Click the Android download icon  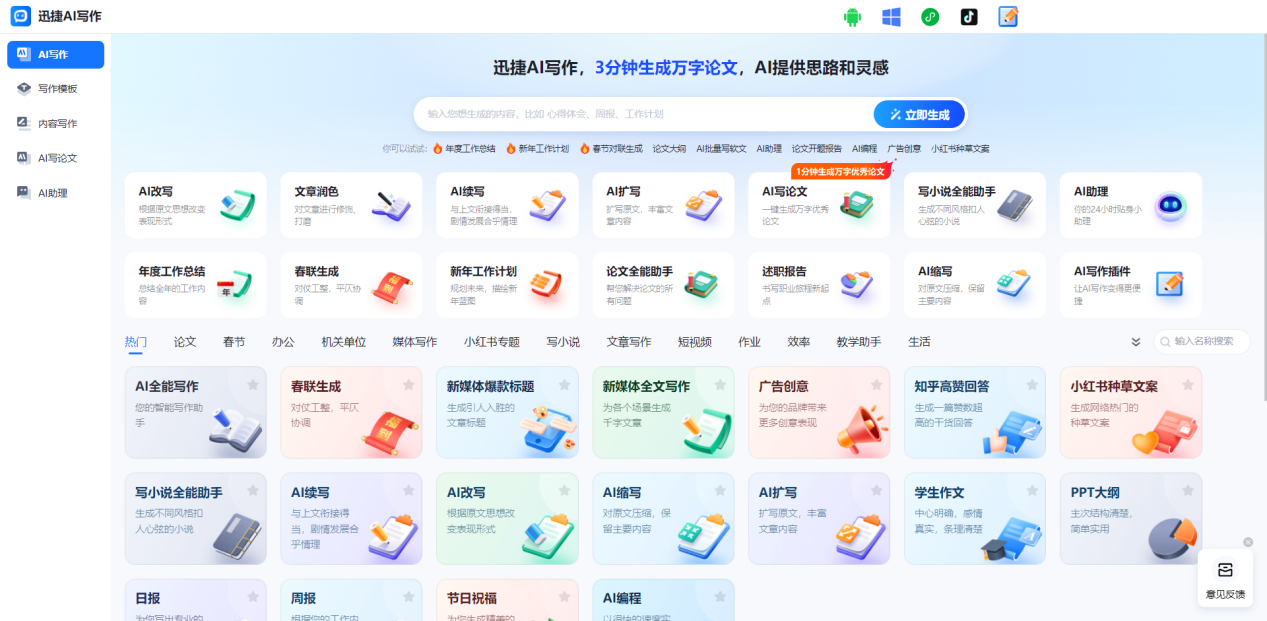coord(852,17)
